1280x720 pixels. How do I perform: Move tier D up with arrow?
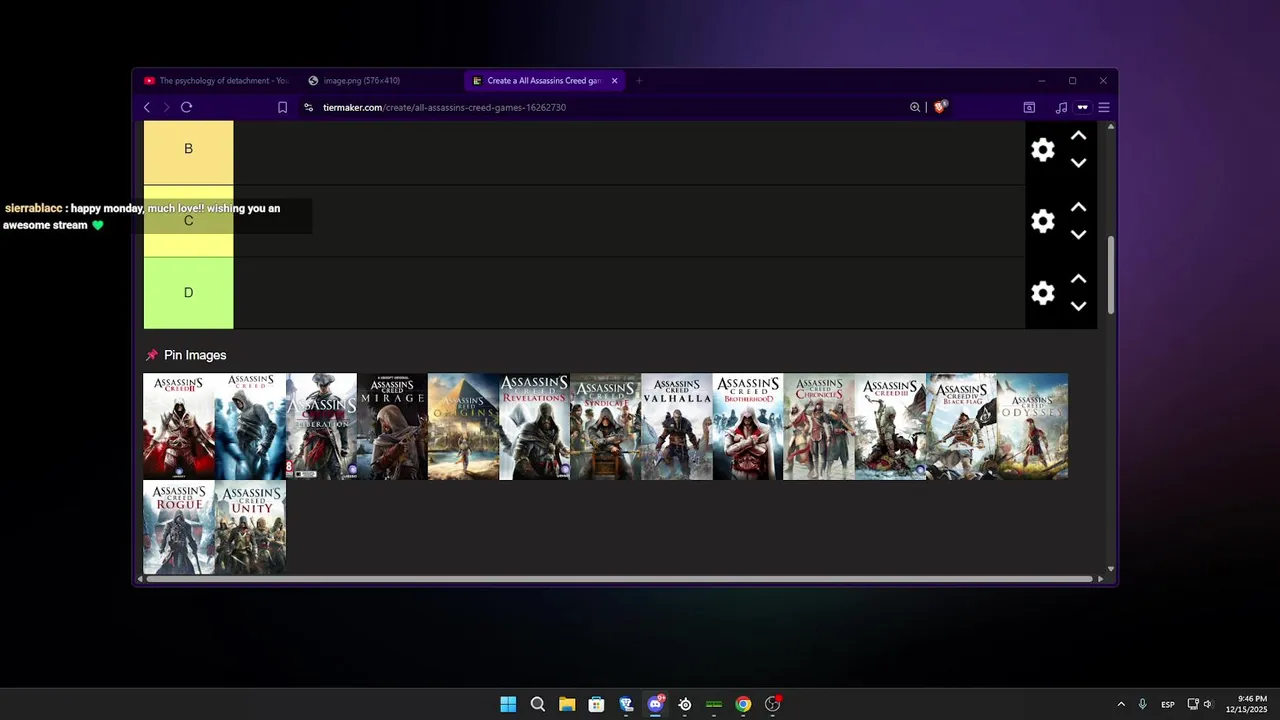click(x=1078, y=279)
